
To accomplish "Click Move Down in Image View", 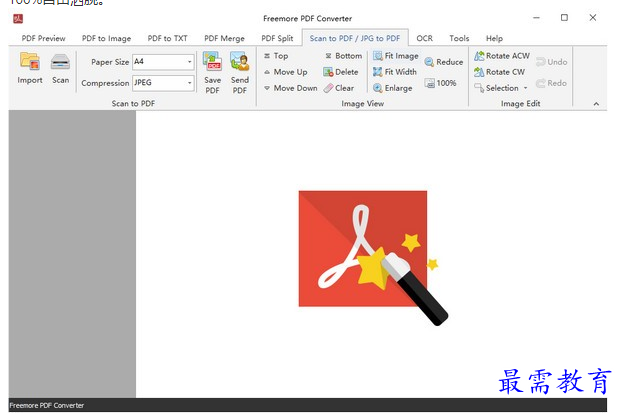I will pos(291,88).
